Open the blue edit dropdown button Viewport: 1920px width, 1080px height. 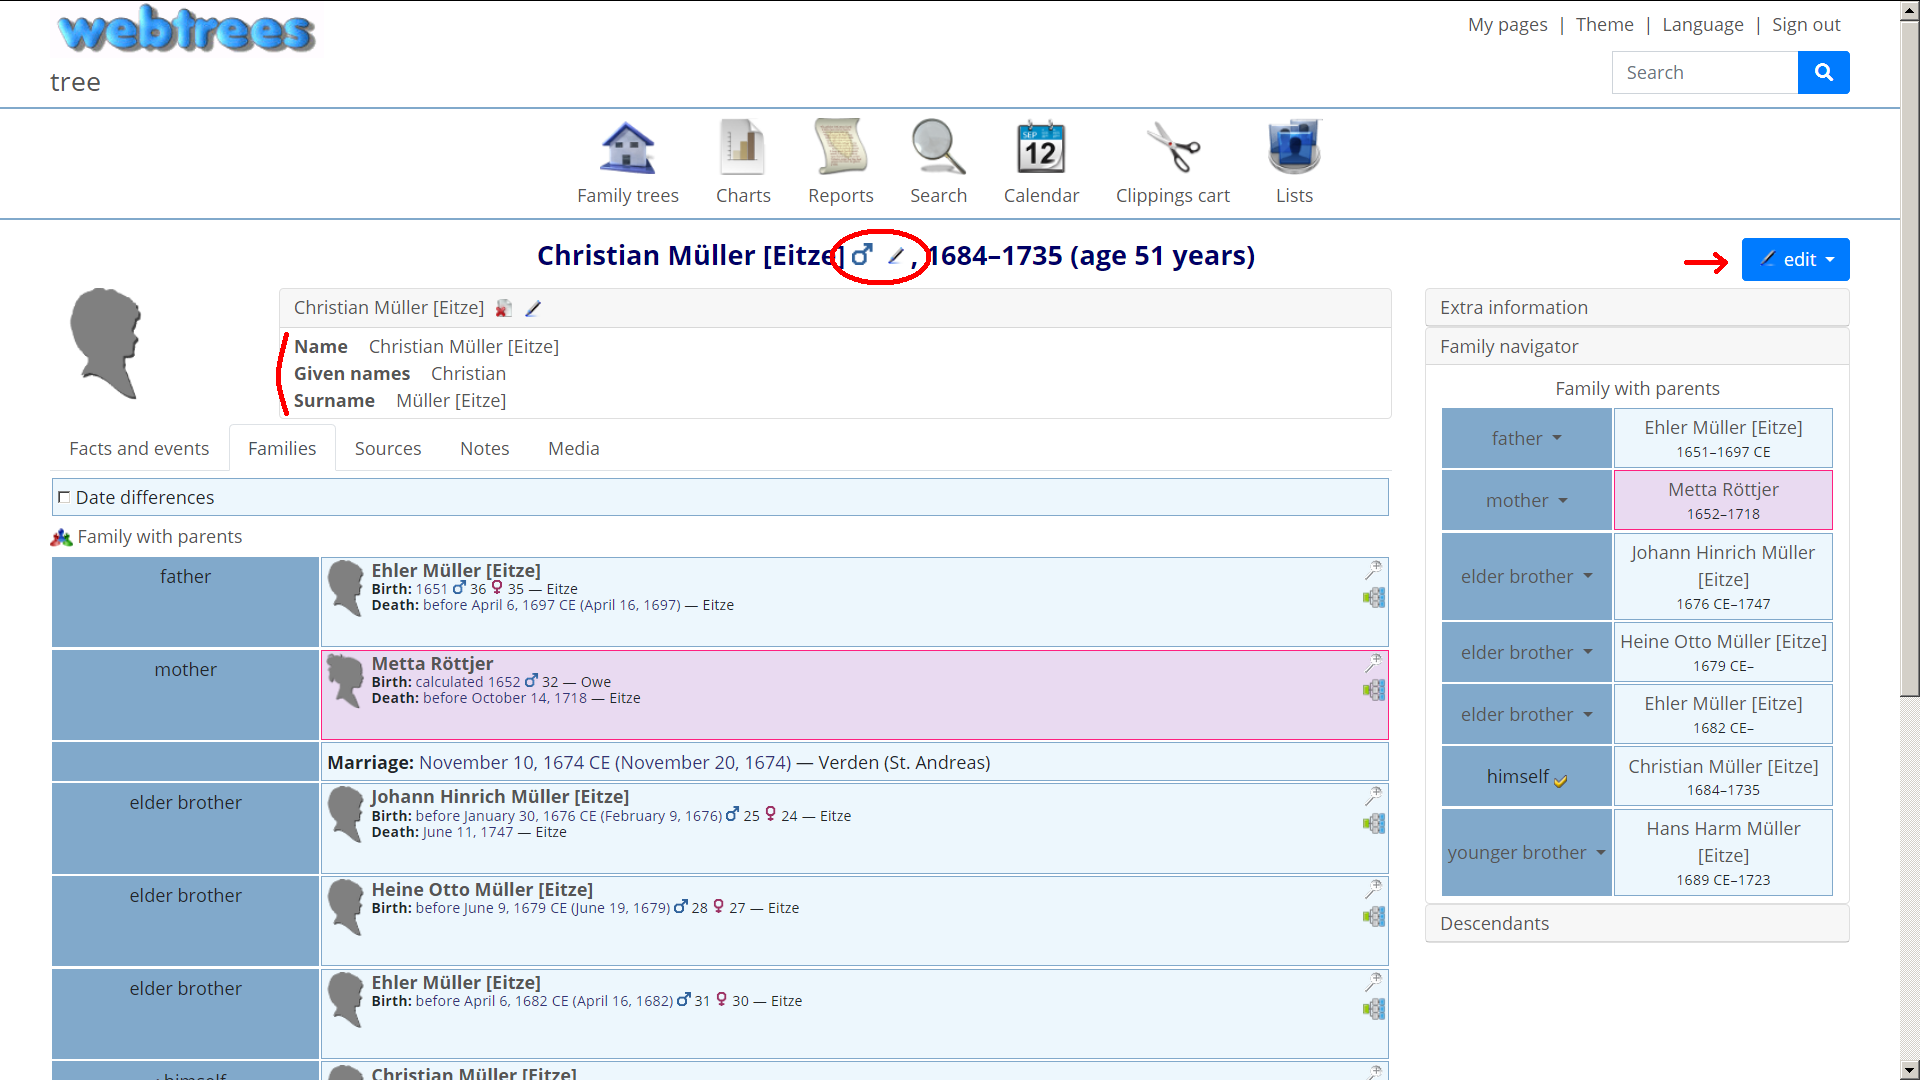click(1795, 260)
